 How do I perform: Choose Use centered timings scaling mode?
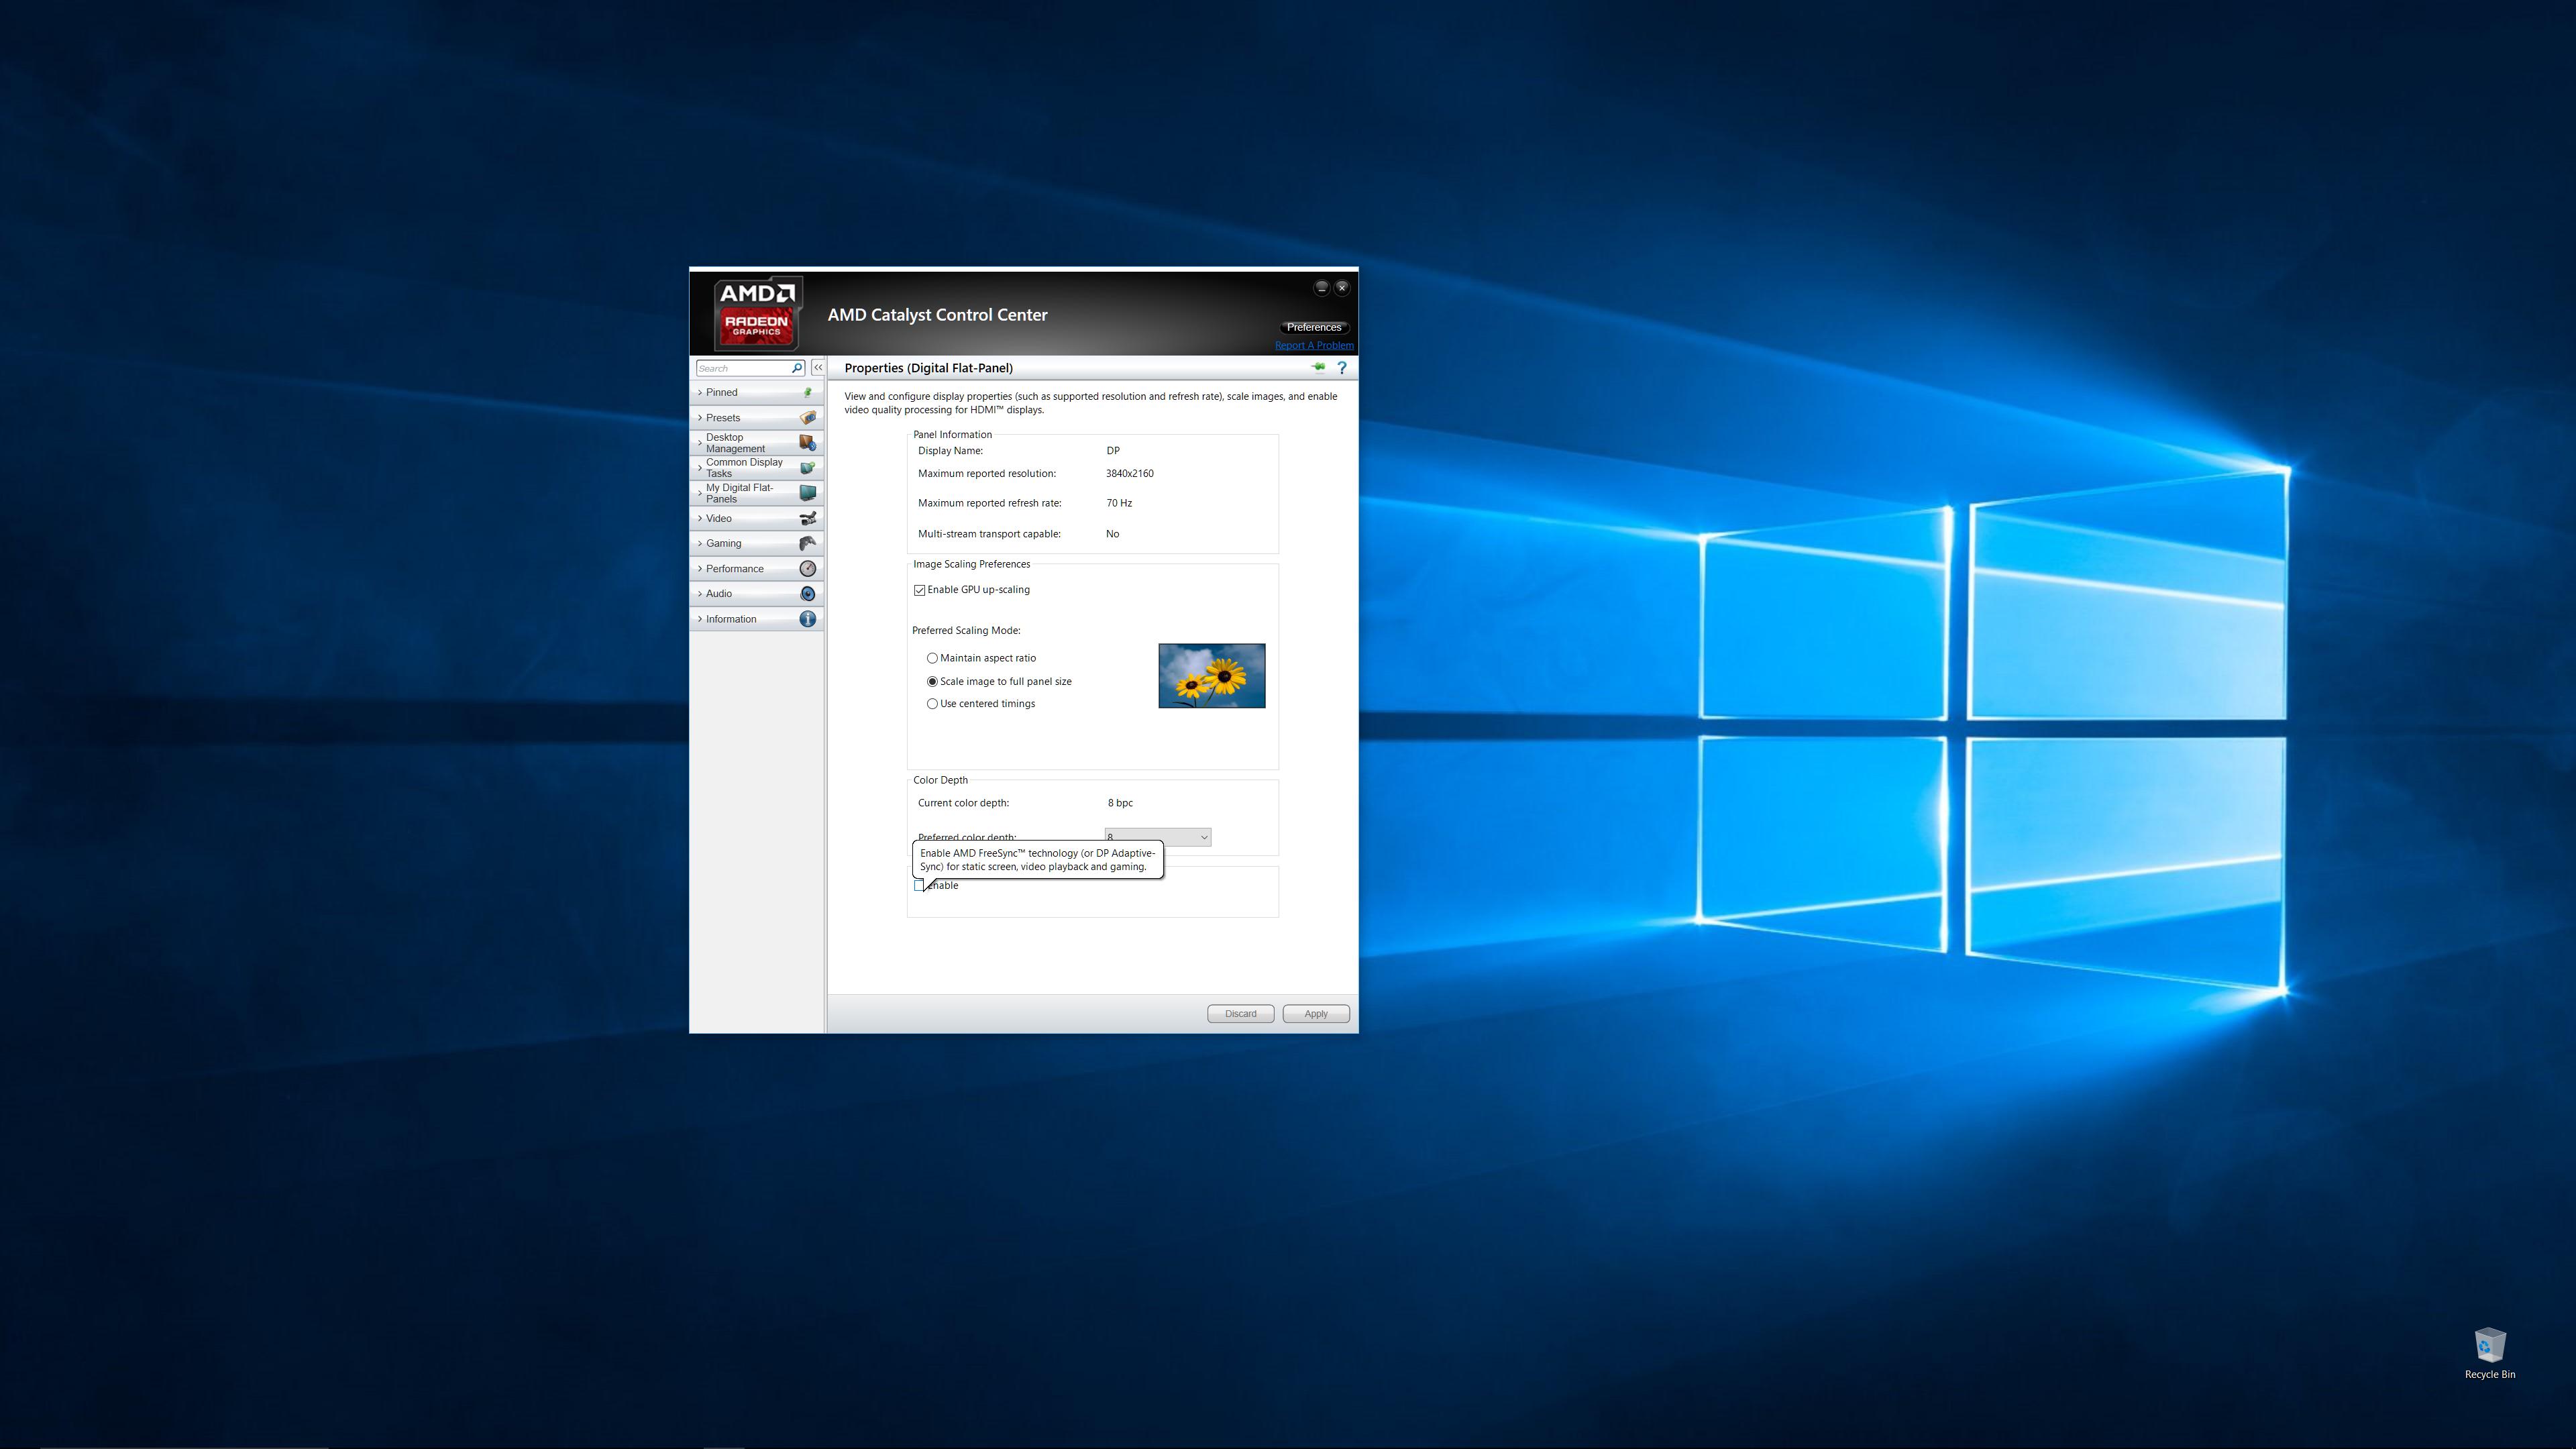[932, 704]
